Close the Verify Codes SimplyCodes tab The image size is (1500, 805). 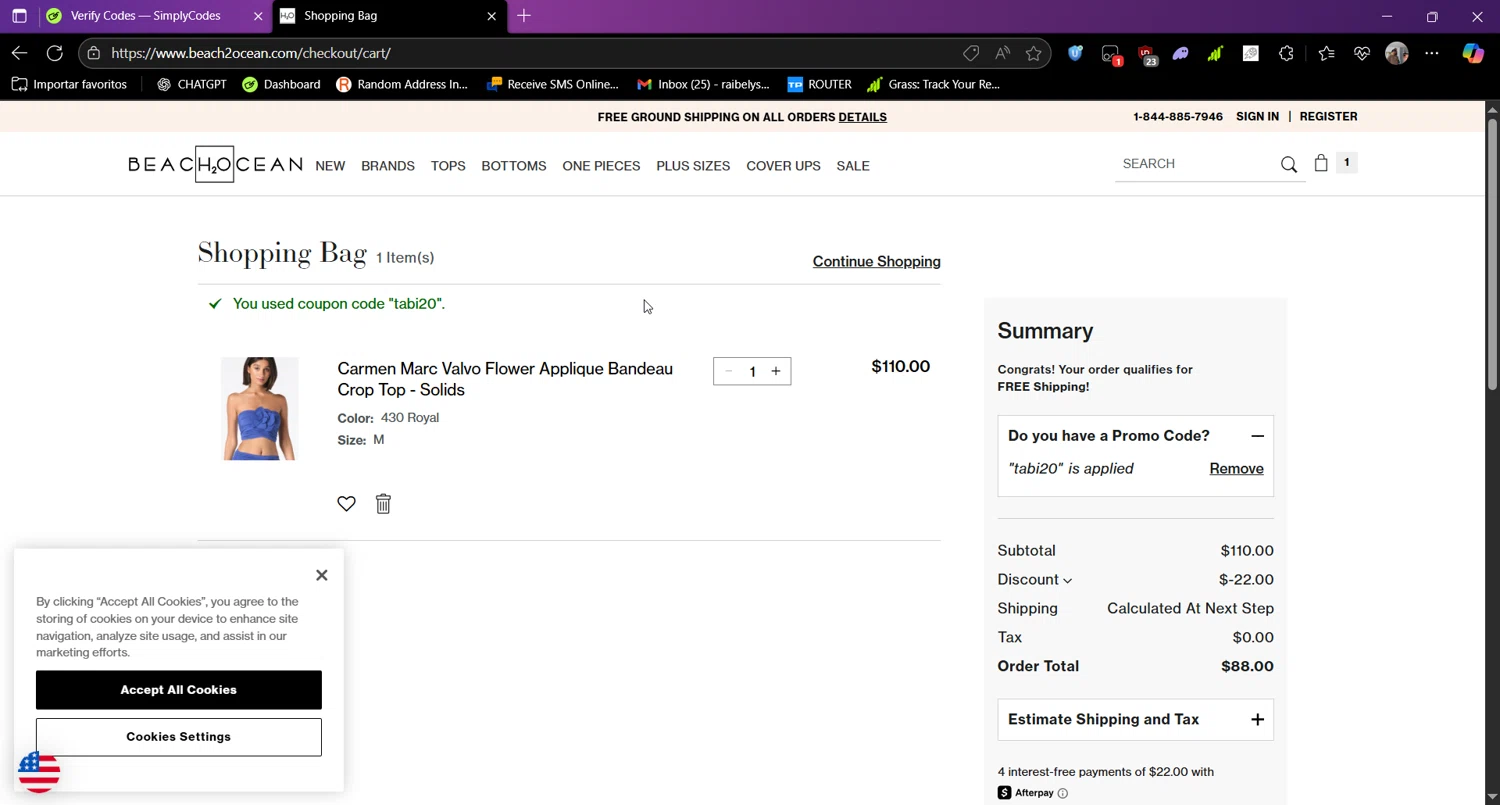click(x=258, y=16)
